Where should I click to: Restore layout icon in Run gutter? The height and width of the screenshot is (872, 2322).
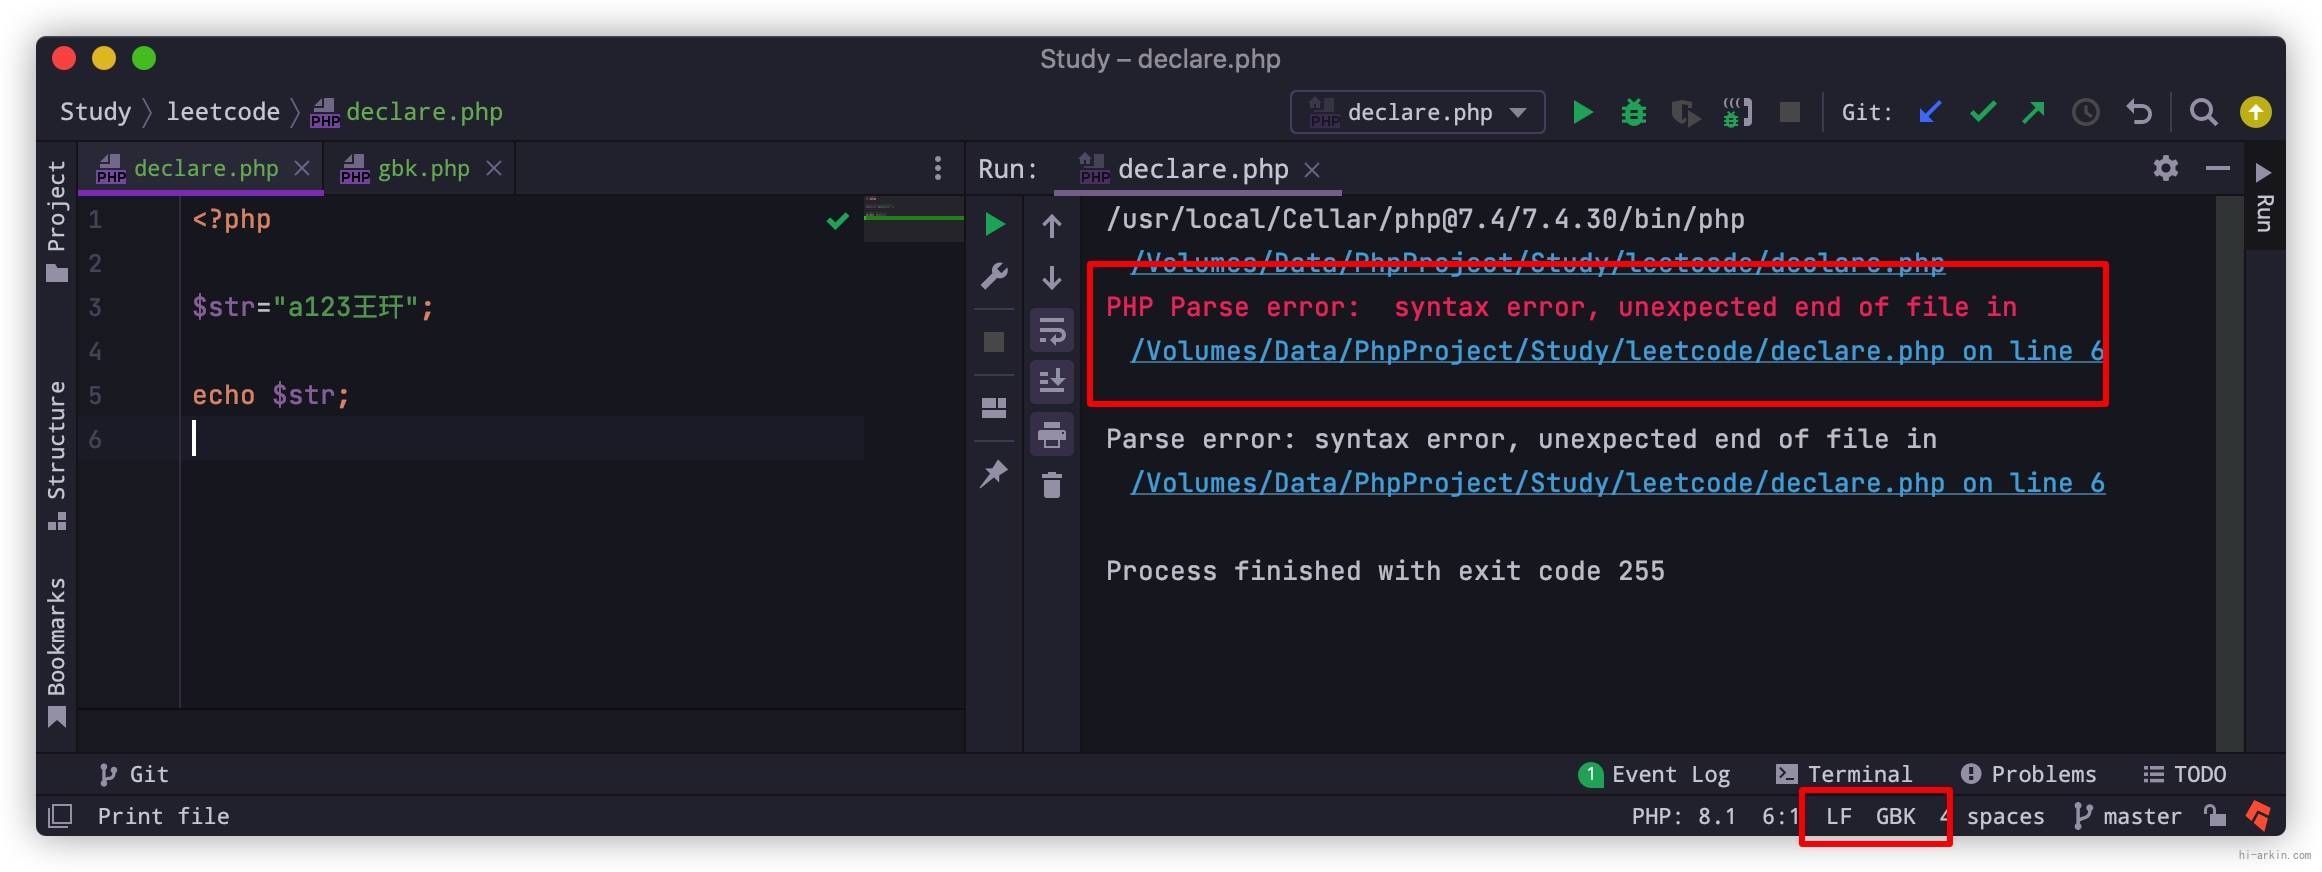coord(994,407)
